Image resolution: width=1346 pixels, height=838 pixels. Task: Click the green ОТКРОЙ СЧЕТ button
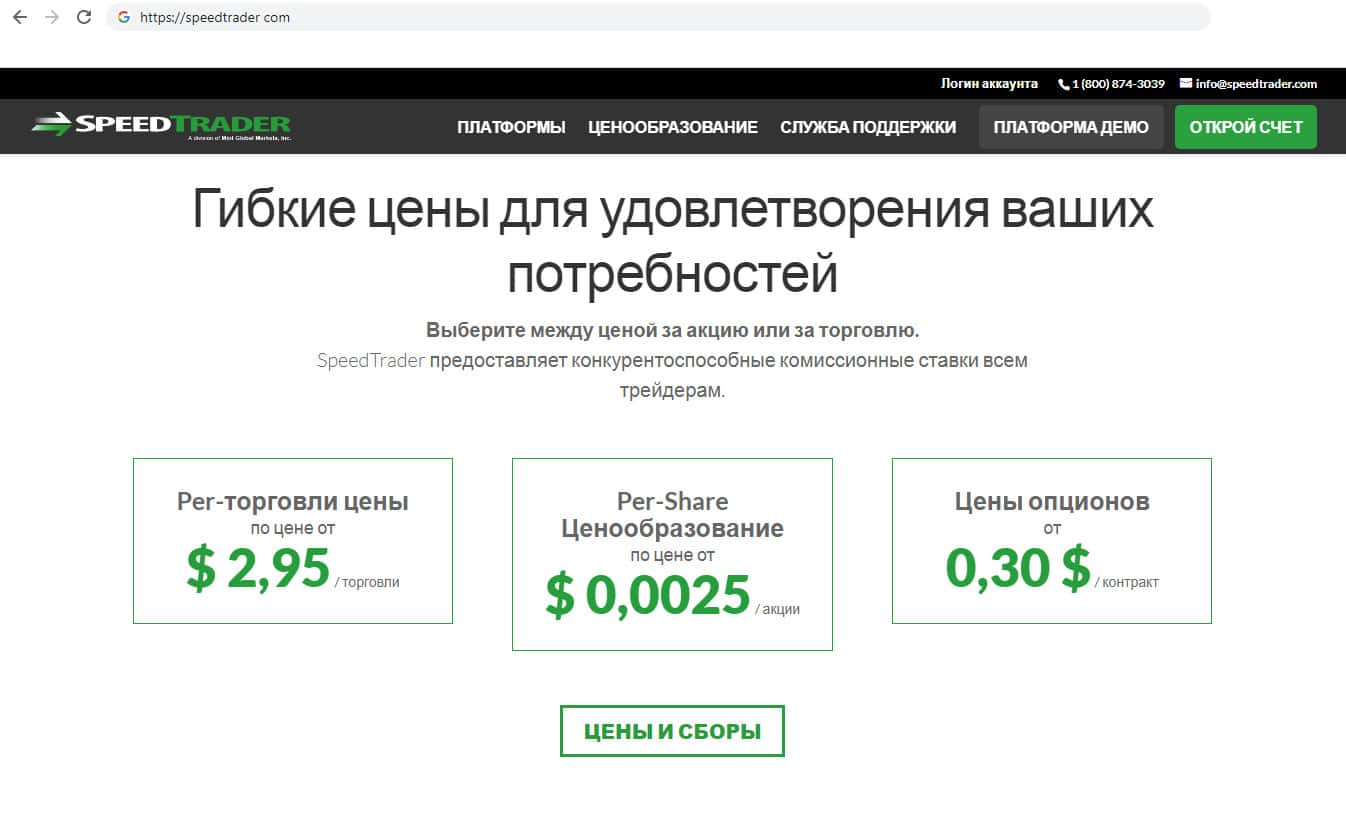click(x=1246, y=127)
